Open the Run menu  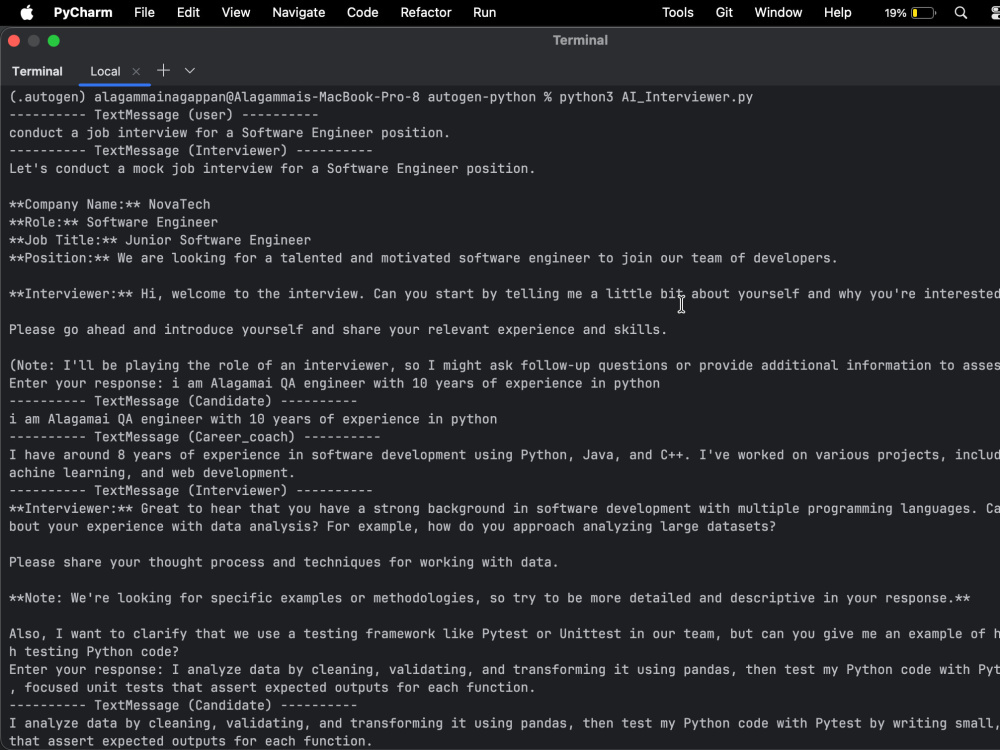485,12
